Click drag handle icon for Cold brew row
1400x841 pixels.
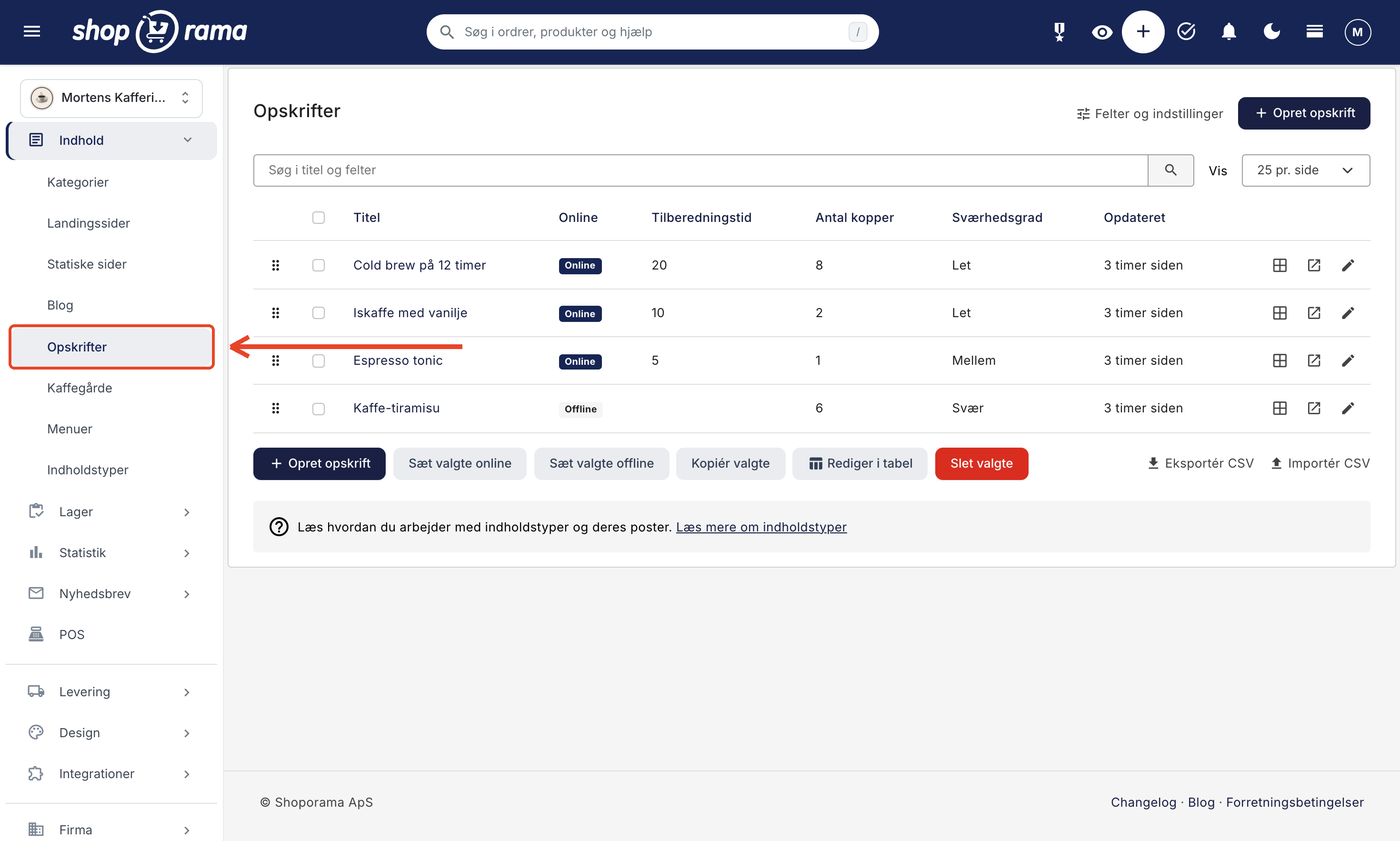click(x=276, y=265)
